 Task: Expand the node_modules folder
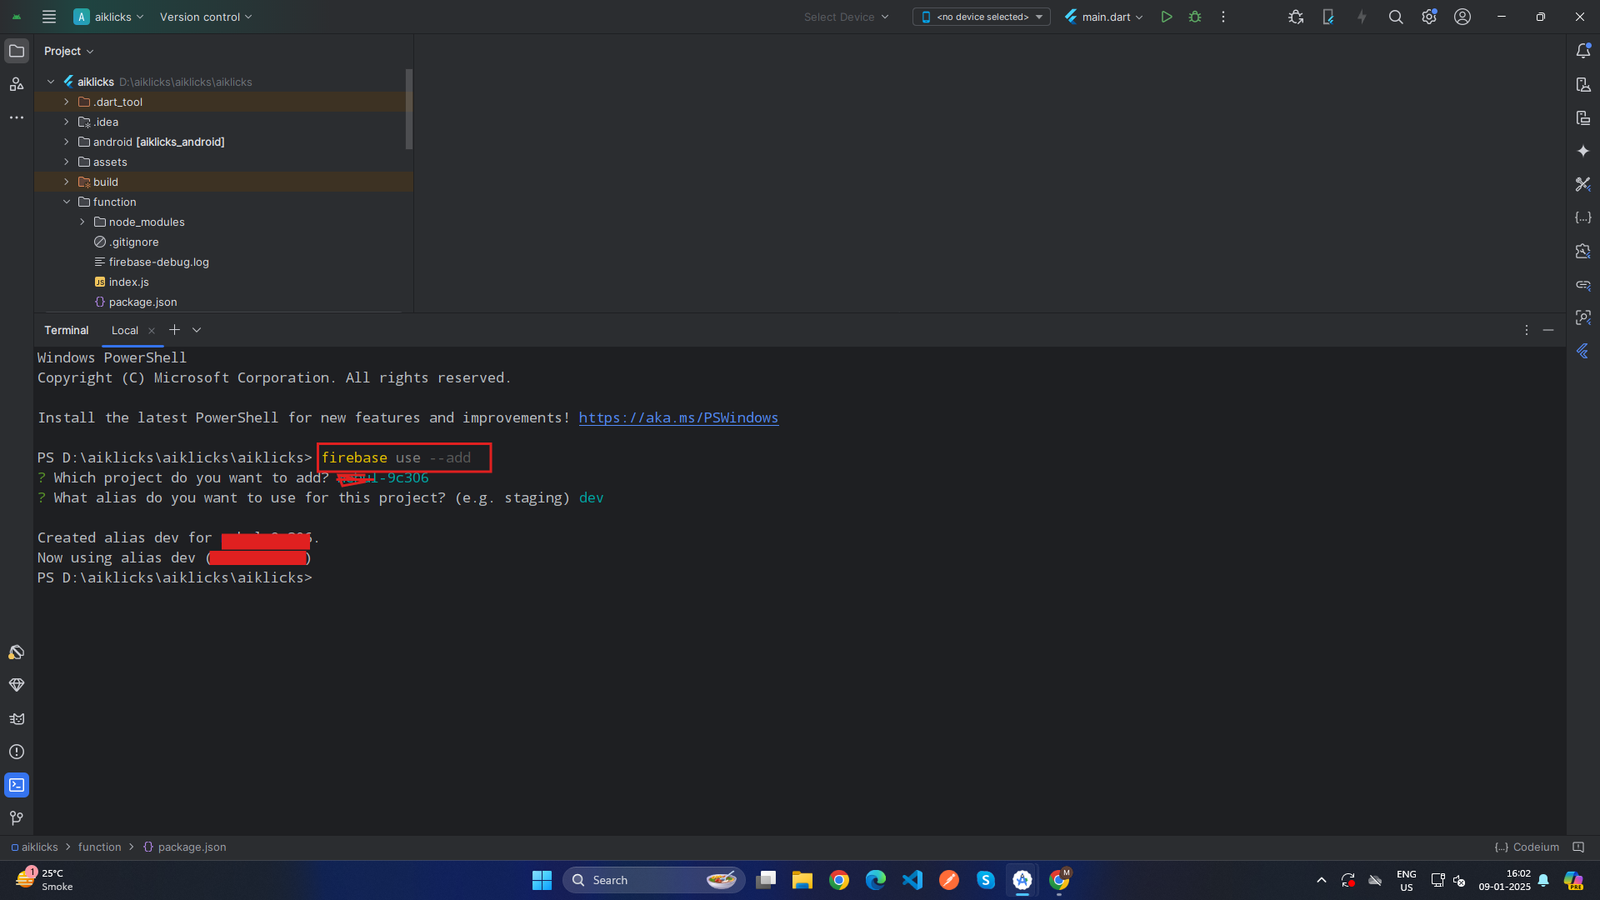click(83, 222)
